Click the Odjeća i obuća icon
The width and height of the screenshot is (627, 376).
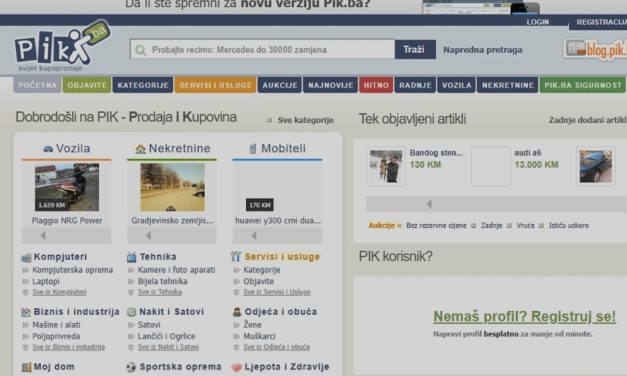click(x=237, y=312)
